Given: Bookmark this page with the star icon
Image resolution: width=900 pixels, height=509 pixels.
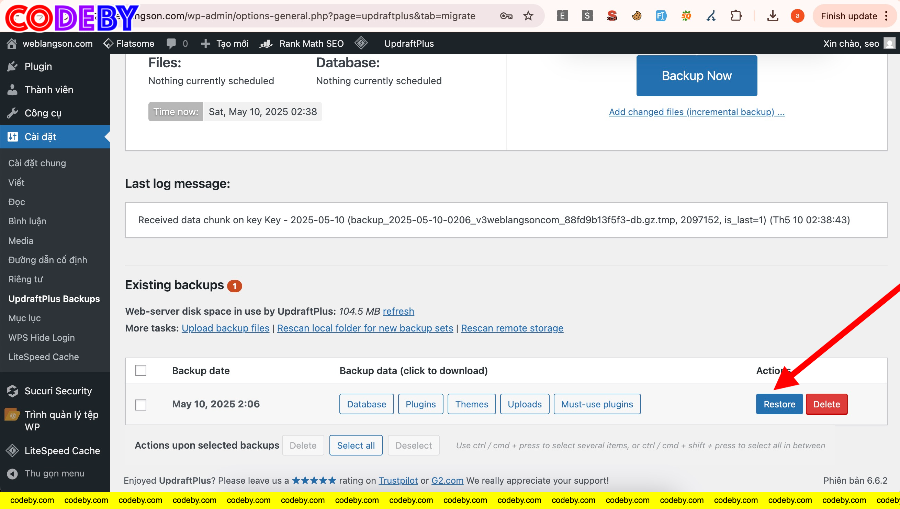Looking at the screenshot, I should pos(528,16).
